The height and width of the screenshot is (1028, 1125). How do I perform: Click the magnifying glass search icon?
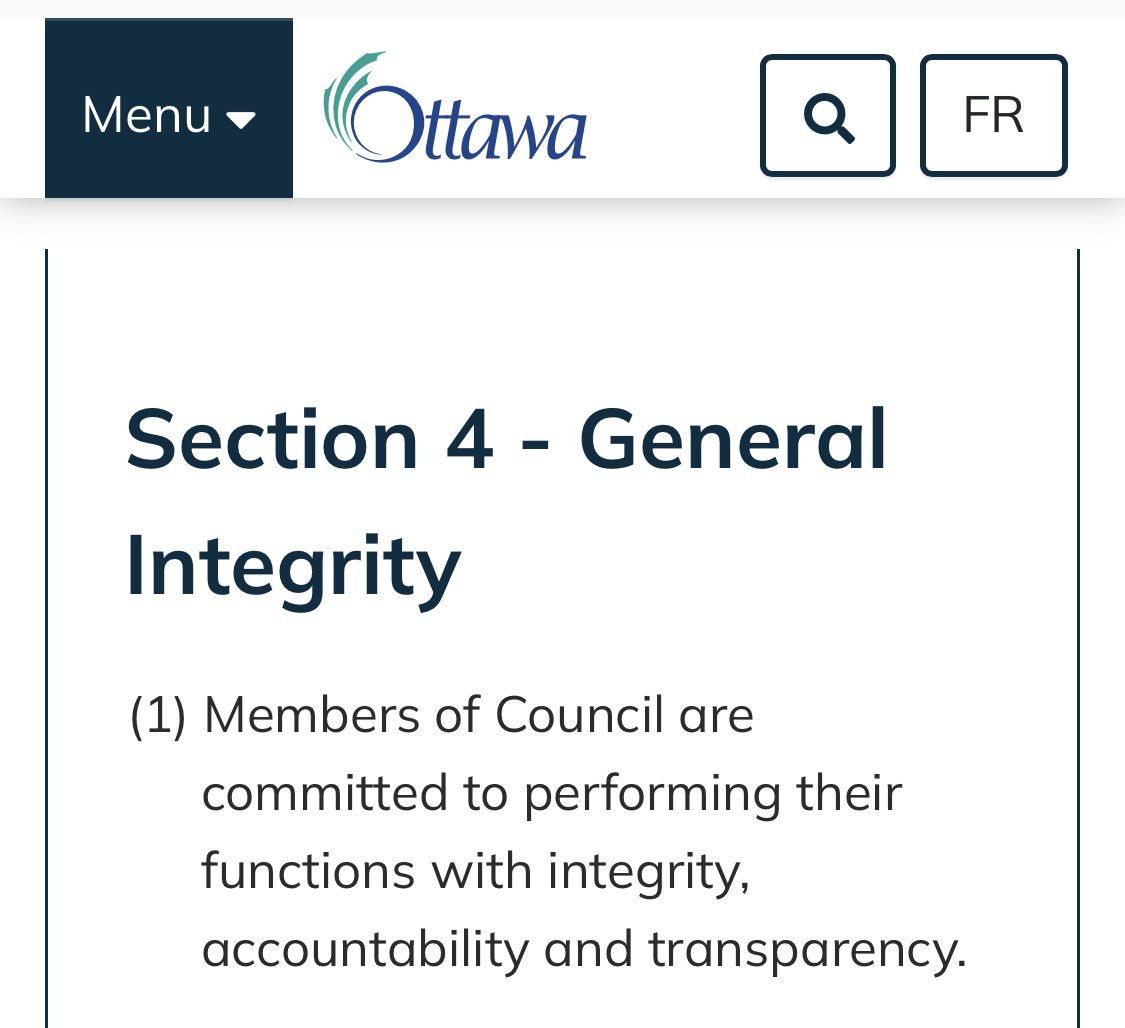tap(827, 115)
